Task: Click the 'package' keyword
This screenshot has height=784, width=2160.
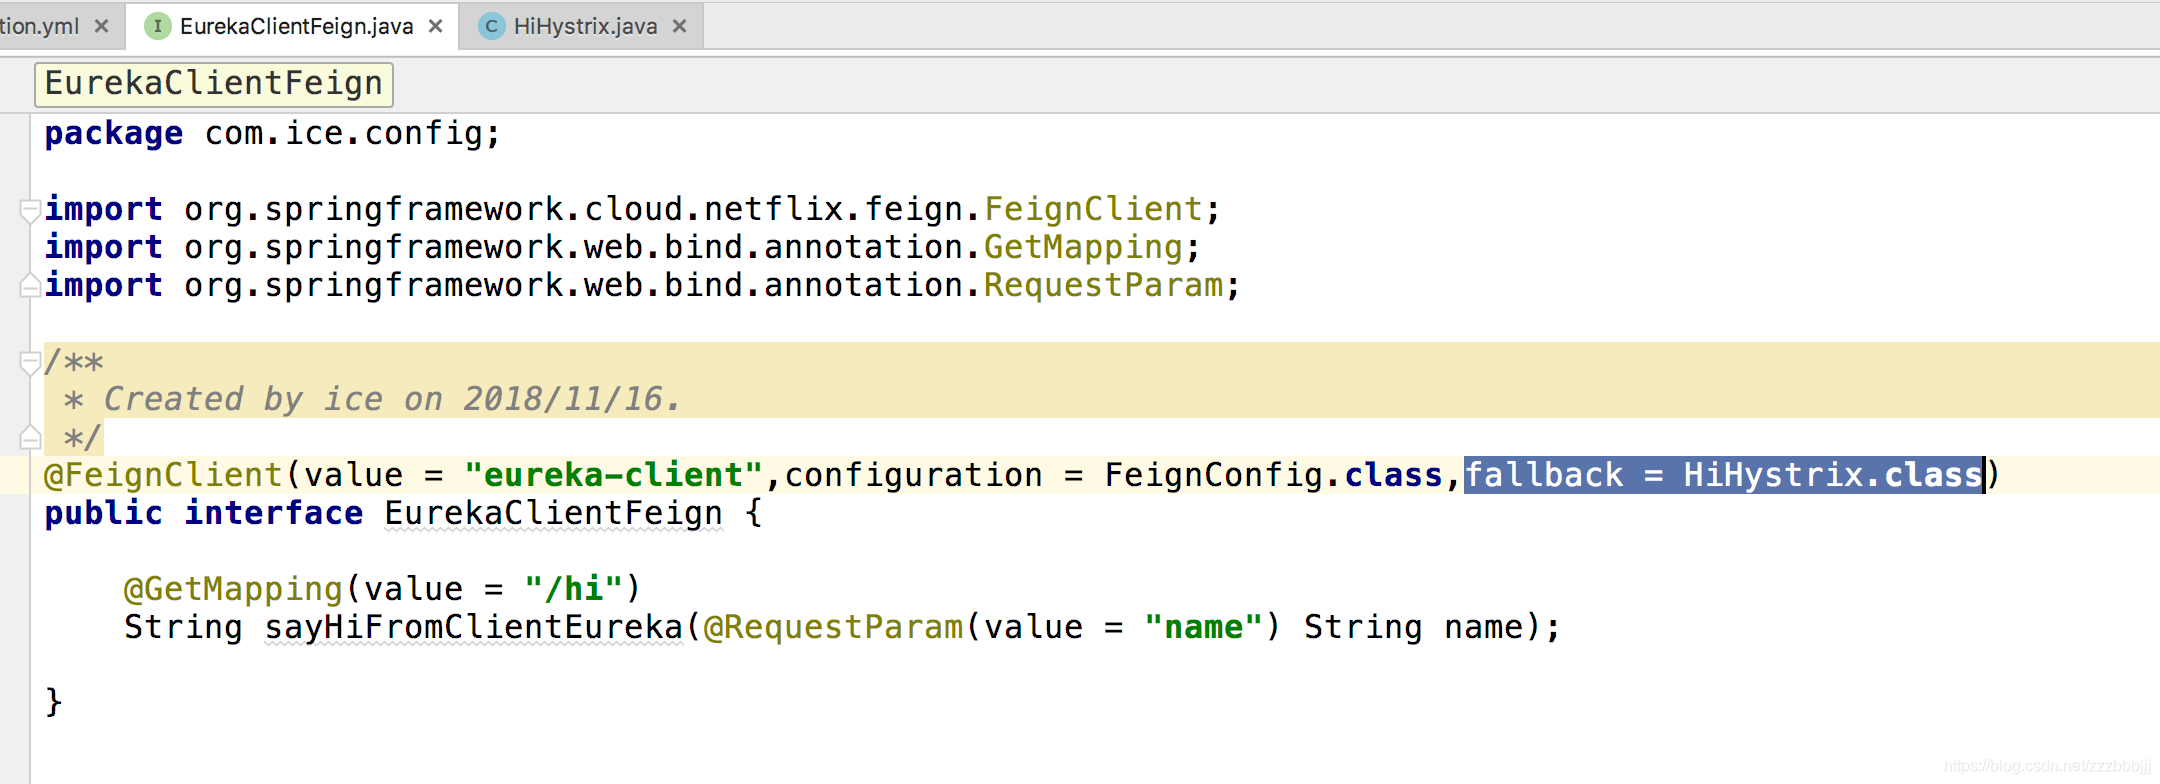Action: pyautogui.click(x=114, y=133)
